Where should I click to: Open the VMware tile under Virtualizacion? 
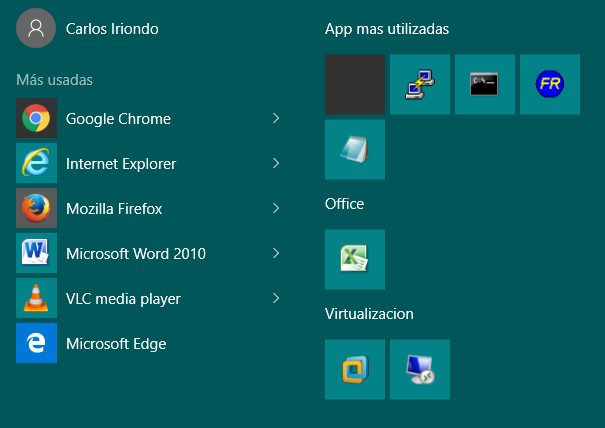coord(354,369)
